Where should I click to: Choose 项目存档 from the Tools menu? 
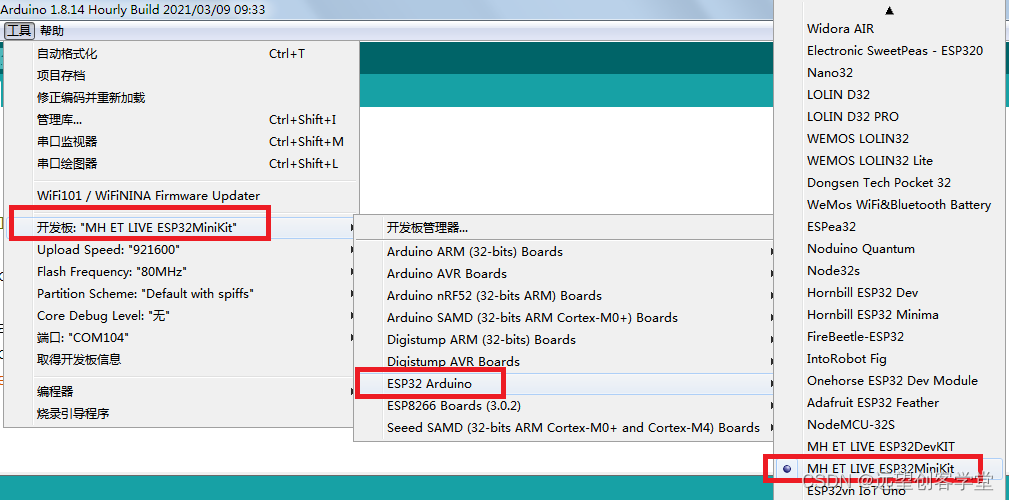(181, 76)
